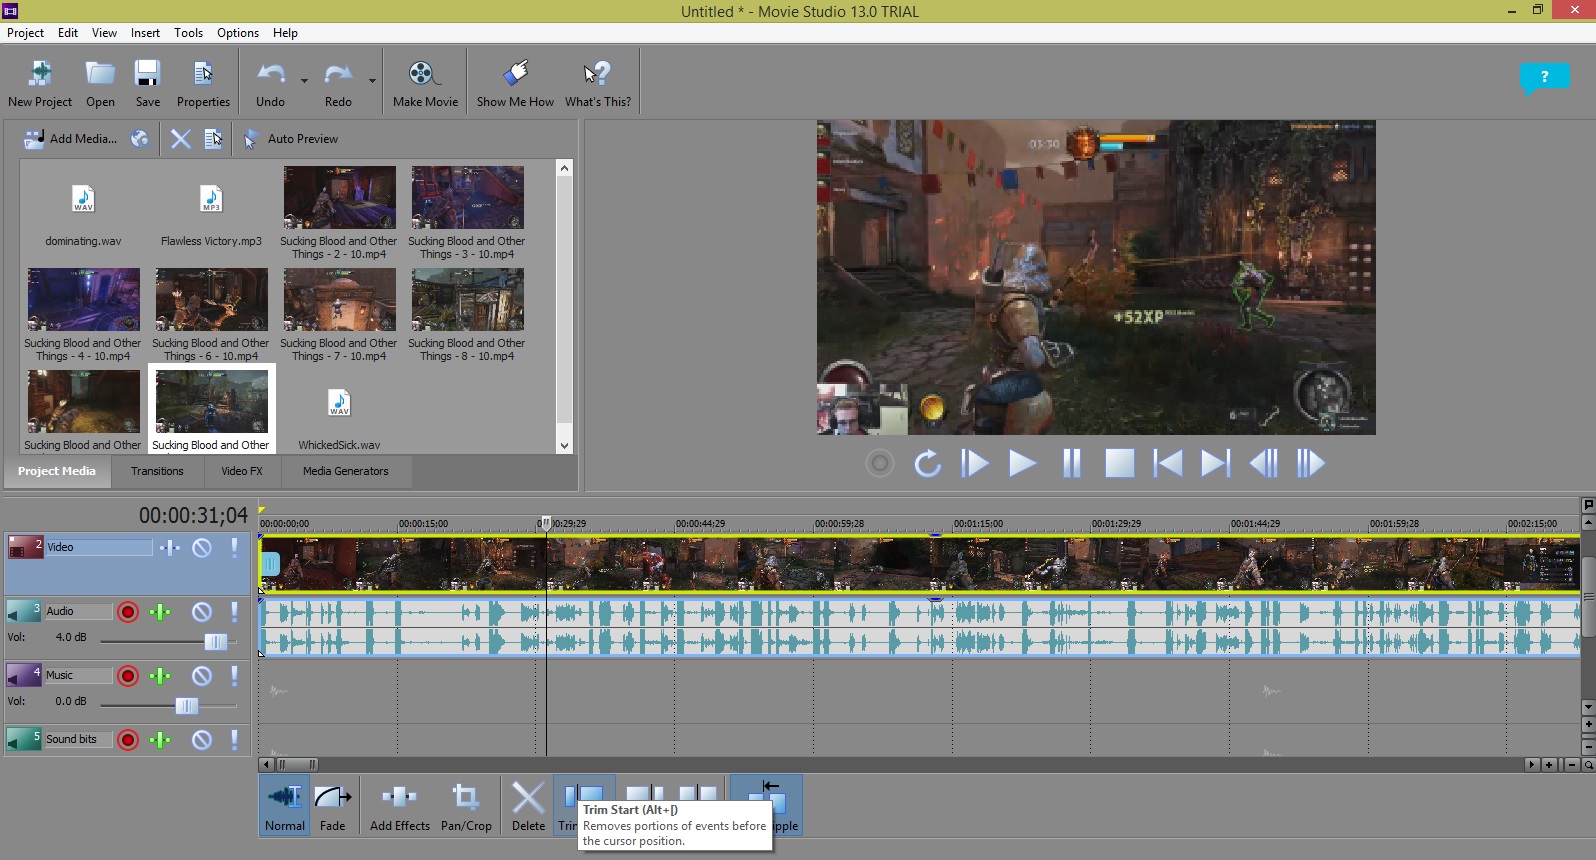Mute the Audio track
Image resolution: width=1596 pixels, height=860 pixels.
(x=202, y=612)
